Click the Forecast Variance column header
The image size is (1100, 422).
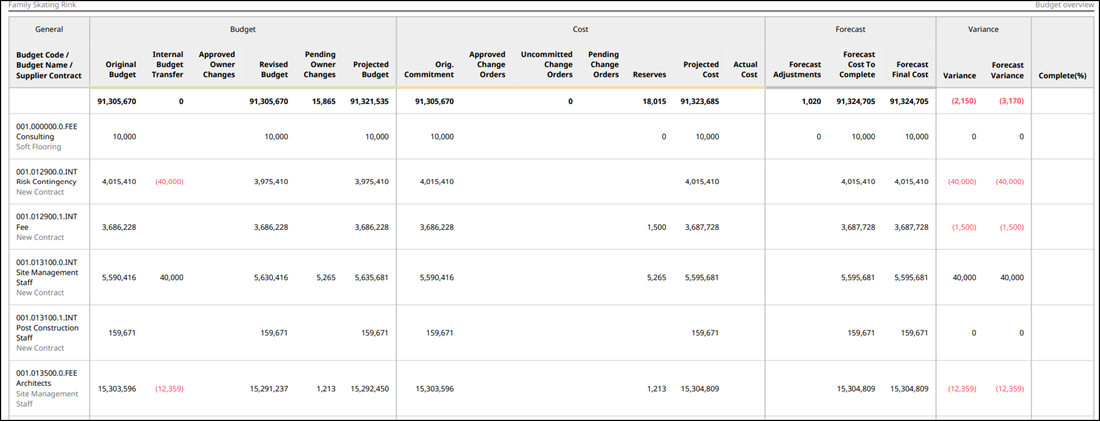point(1007,69)
